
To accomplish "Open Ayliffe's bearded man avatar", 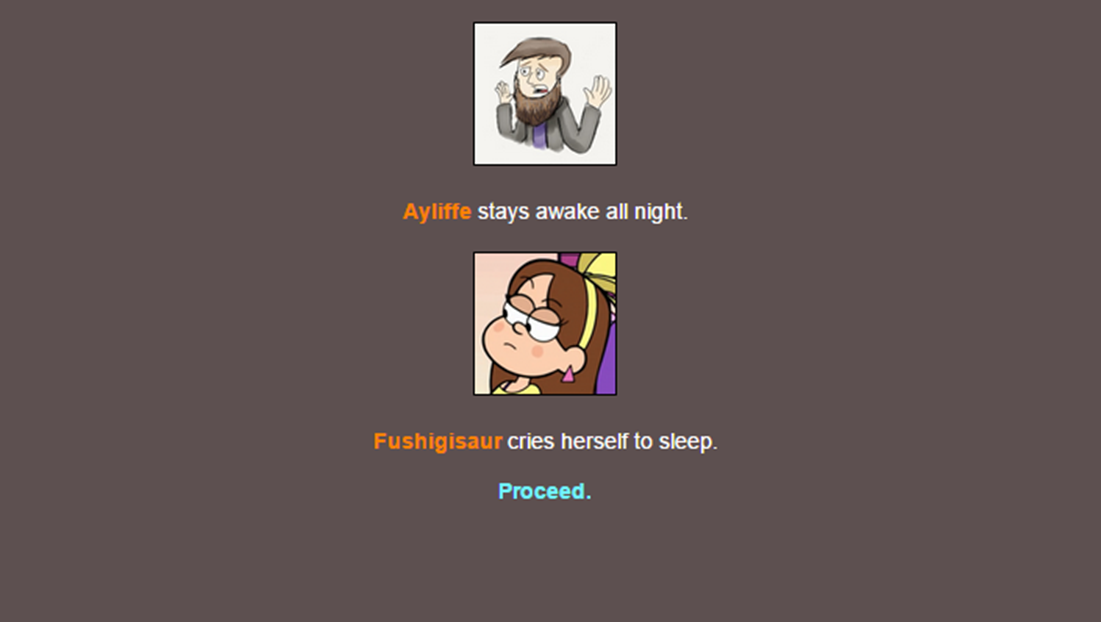I will 545,94.
